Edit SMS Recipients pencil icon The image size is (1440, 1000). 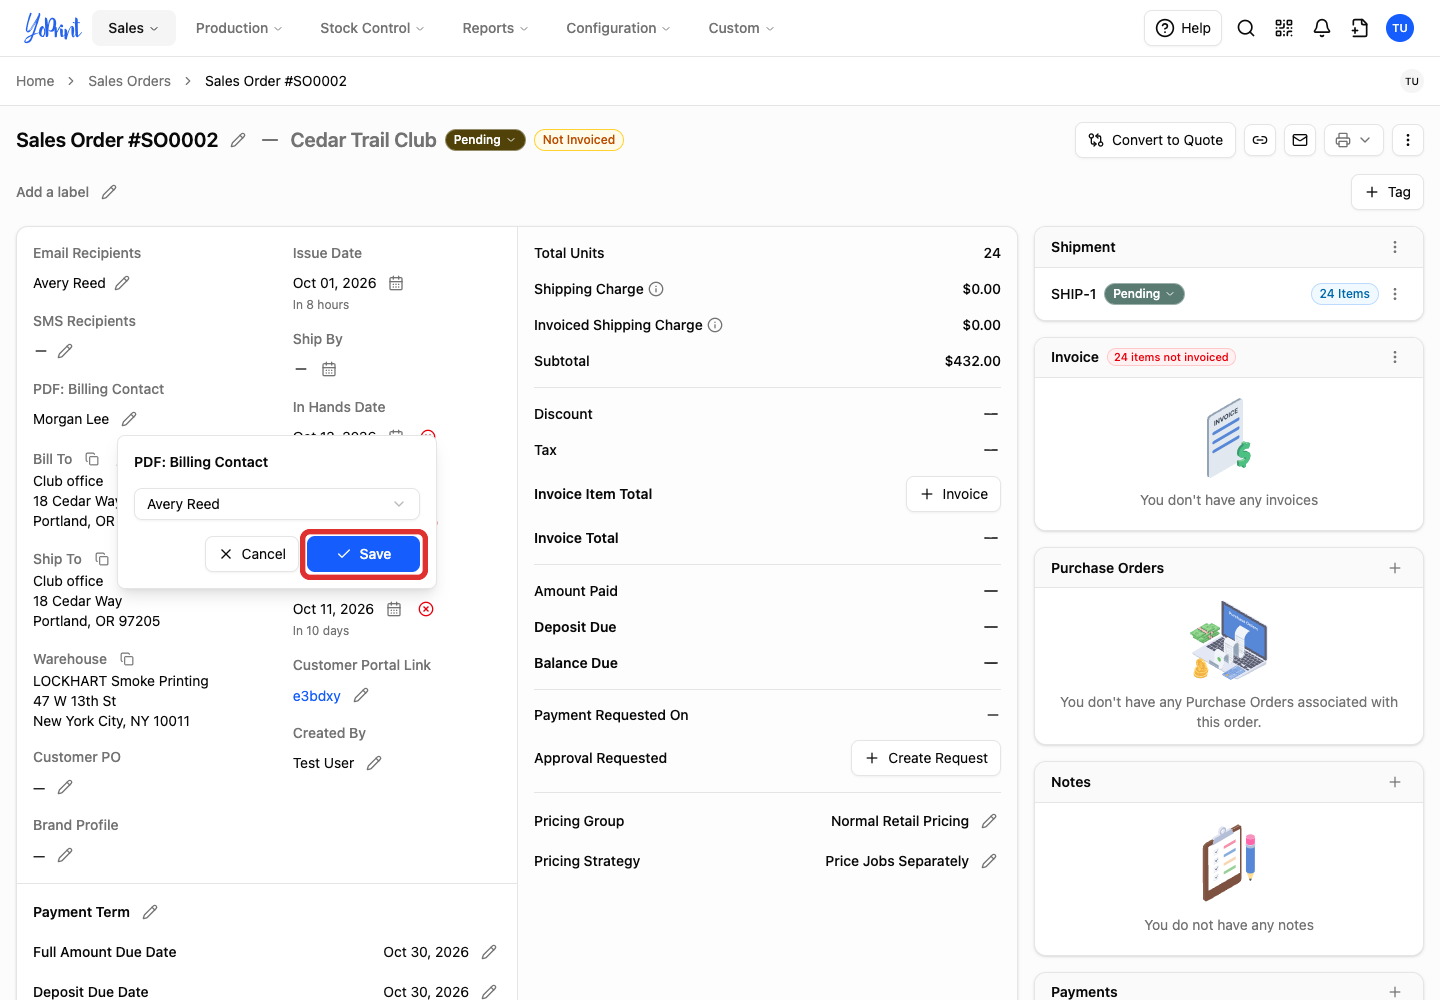pos(65,351)
